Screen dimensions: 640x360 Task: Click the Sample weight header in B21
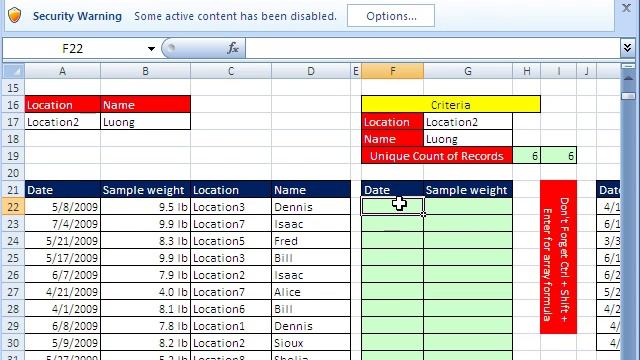145,190
